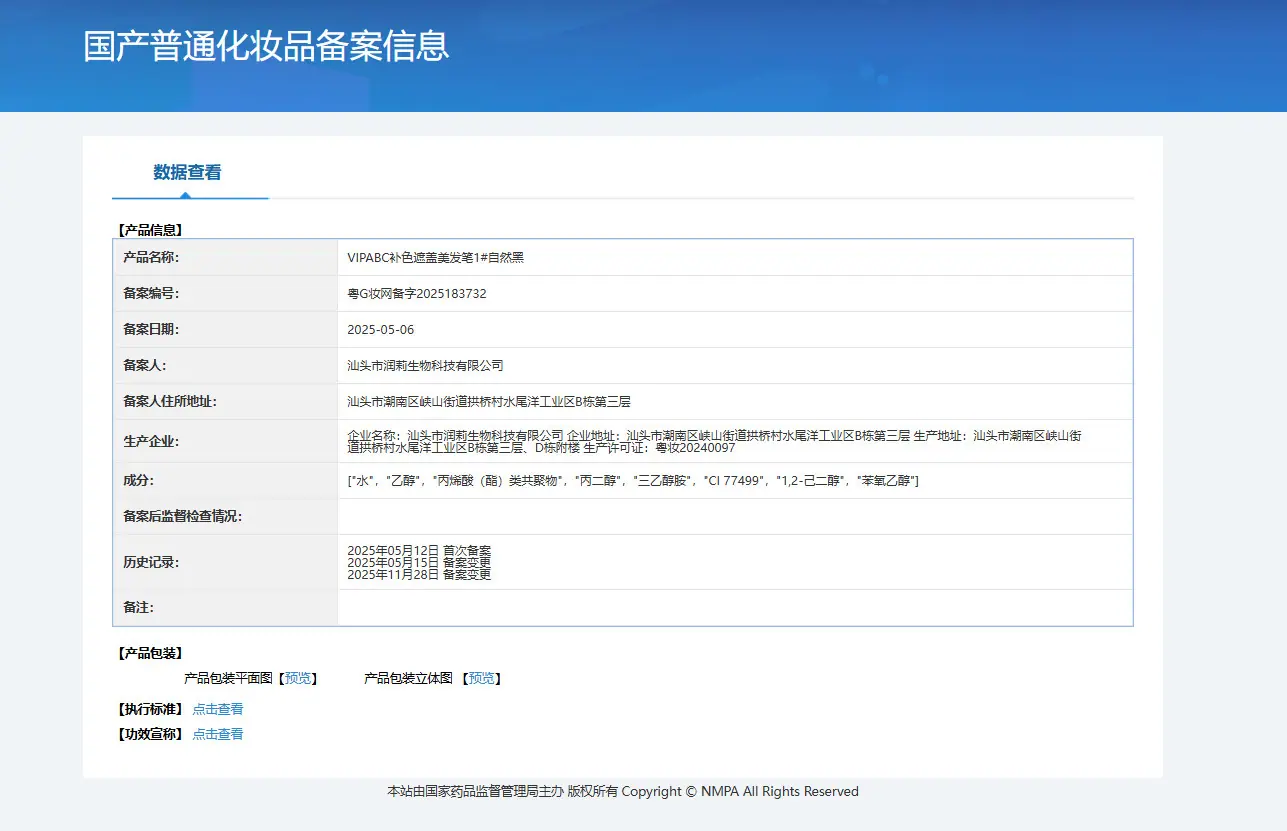Click the 产品信息 section heading
Screen dimensions: 1287x831
pos(150,229)
